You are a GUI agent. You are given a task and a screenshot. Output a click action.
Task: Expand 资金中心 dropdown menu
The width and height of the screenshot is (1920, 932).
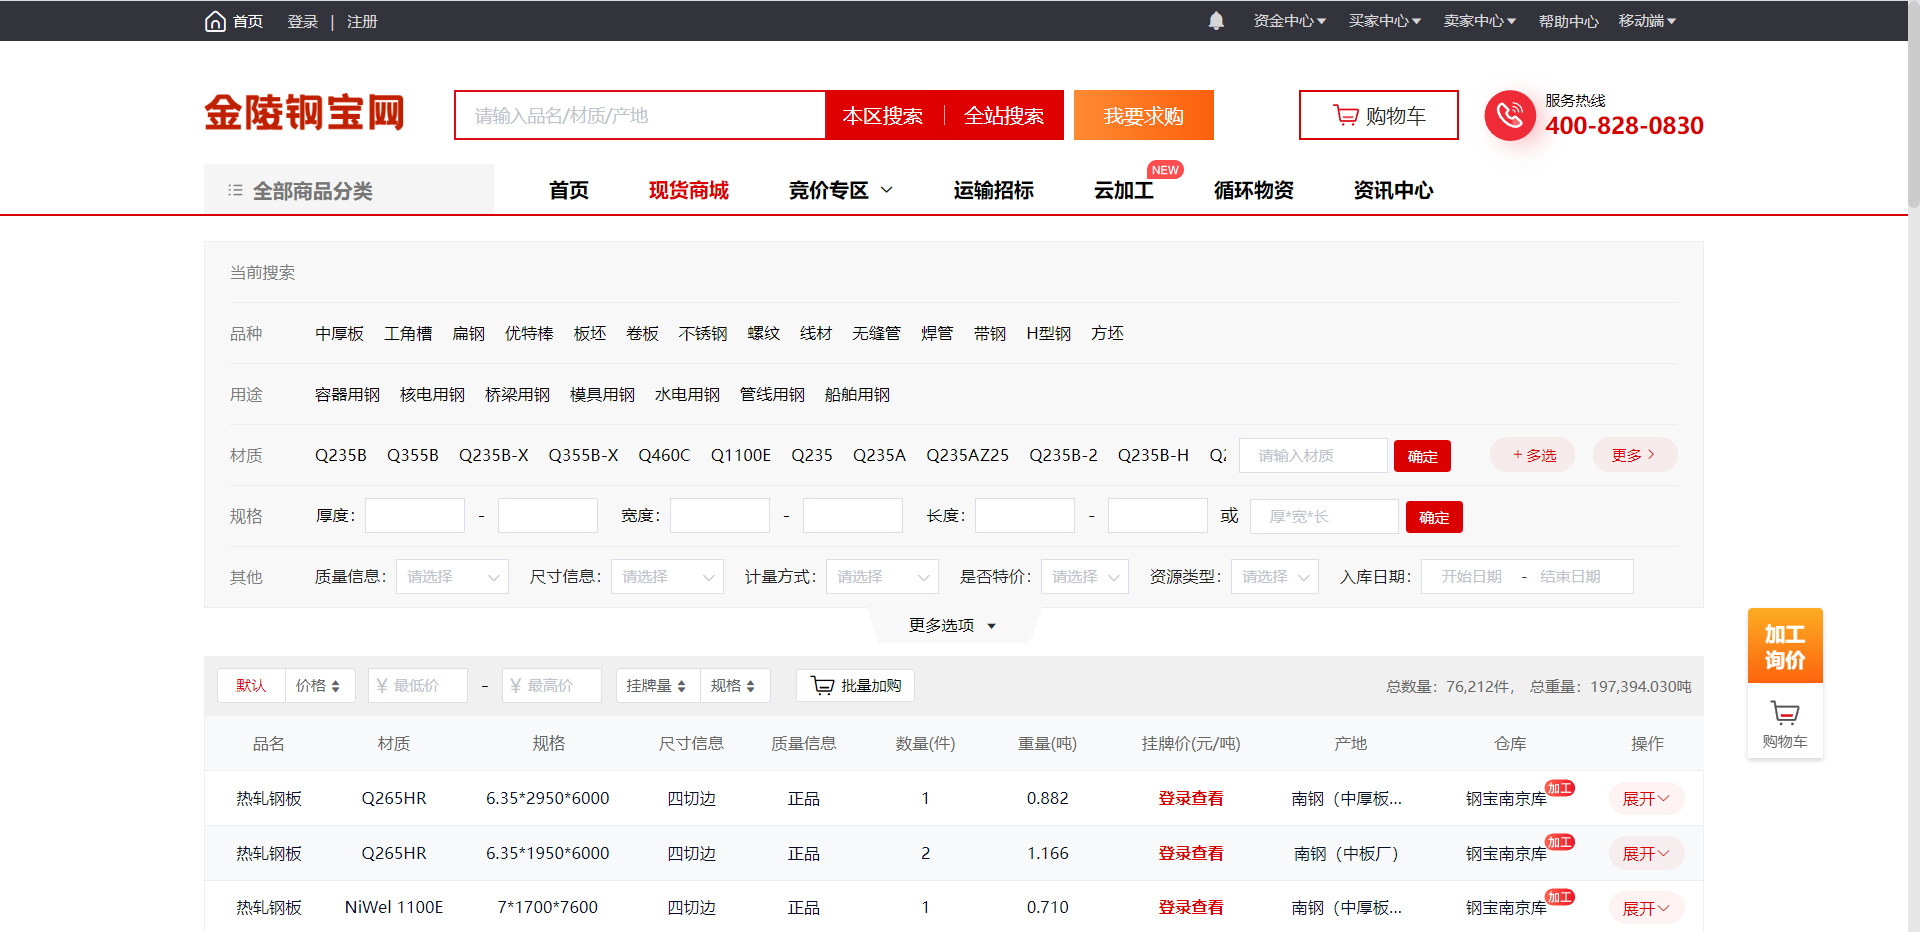1289,21
